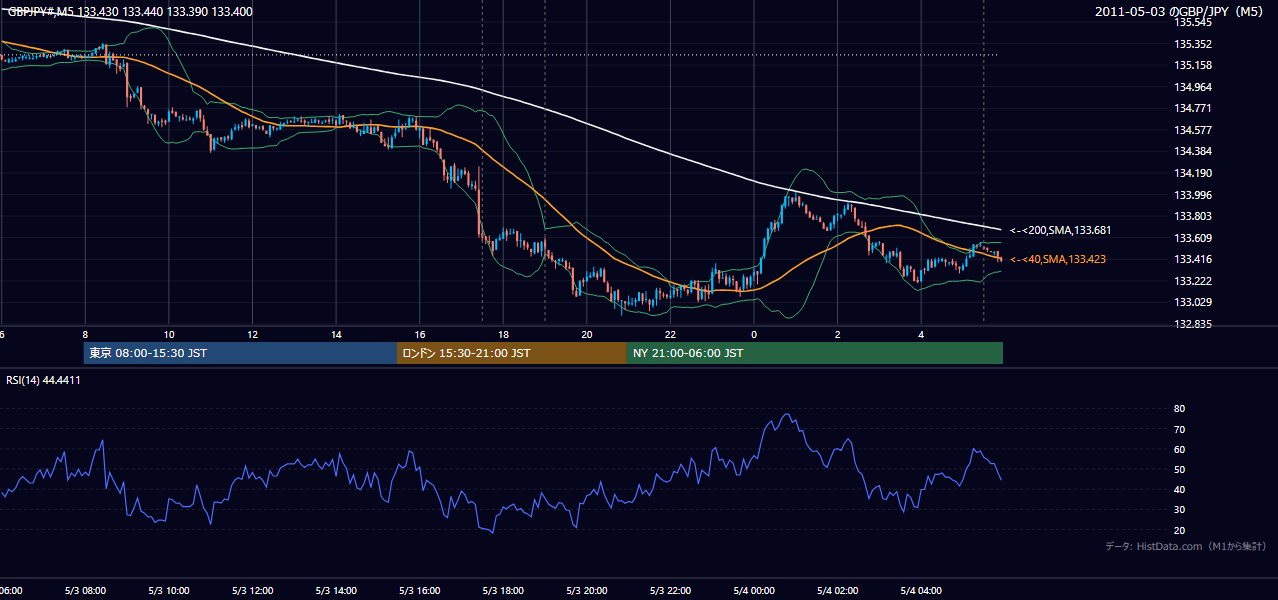Click the 2011-05-03 GBP/JPY (M5) heading

tap(1181, 11)
